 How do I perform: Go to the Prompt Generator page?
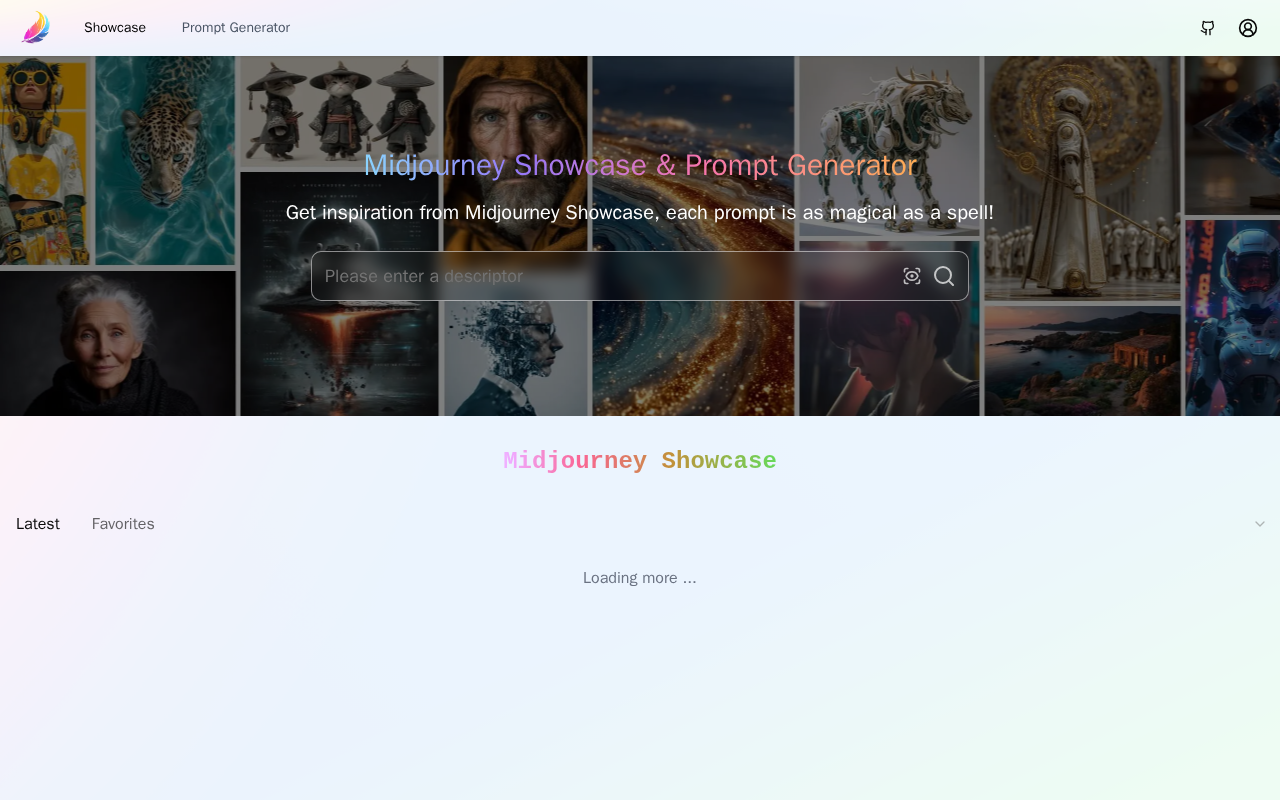[236, 28]
